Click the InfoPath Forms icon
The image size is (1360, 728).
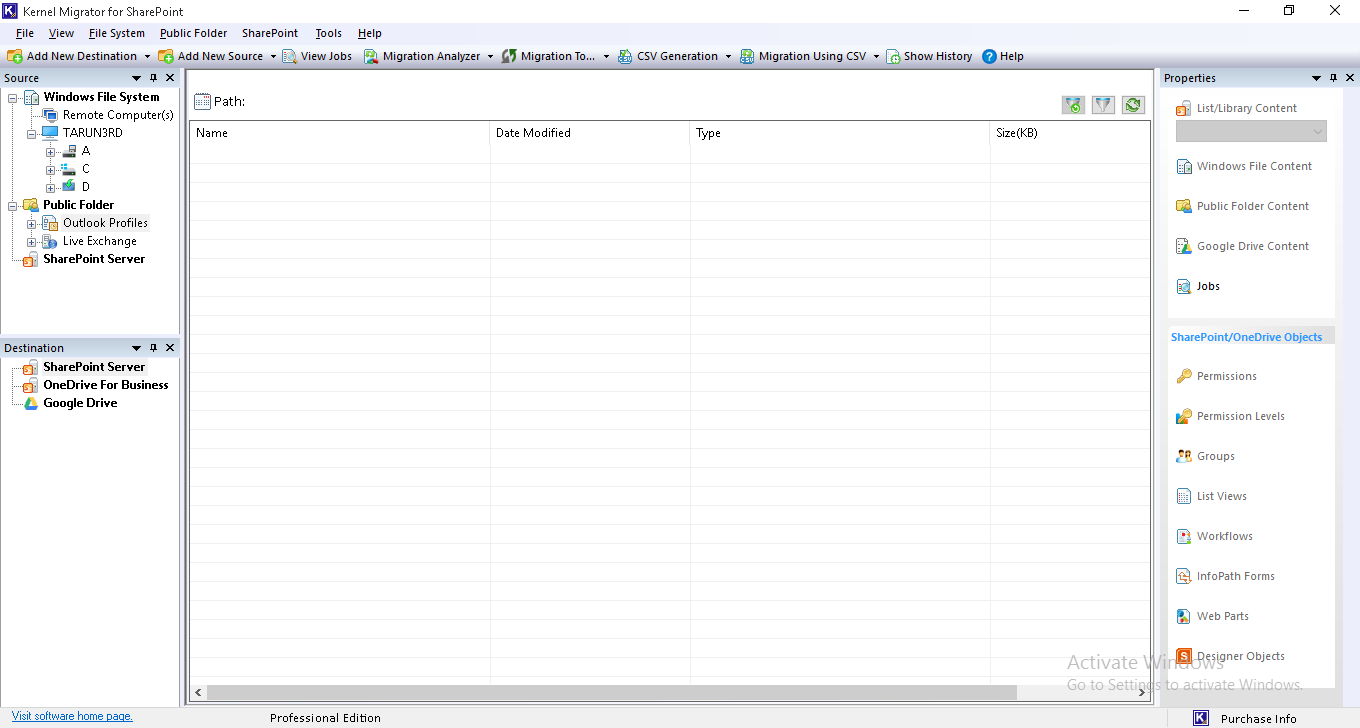coord(1184,576)
